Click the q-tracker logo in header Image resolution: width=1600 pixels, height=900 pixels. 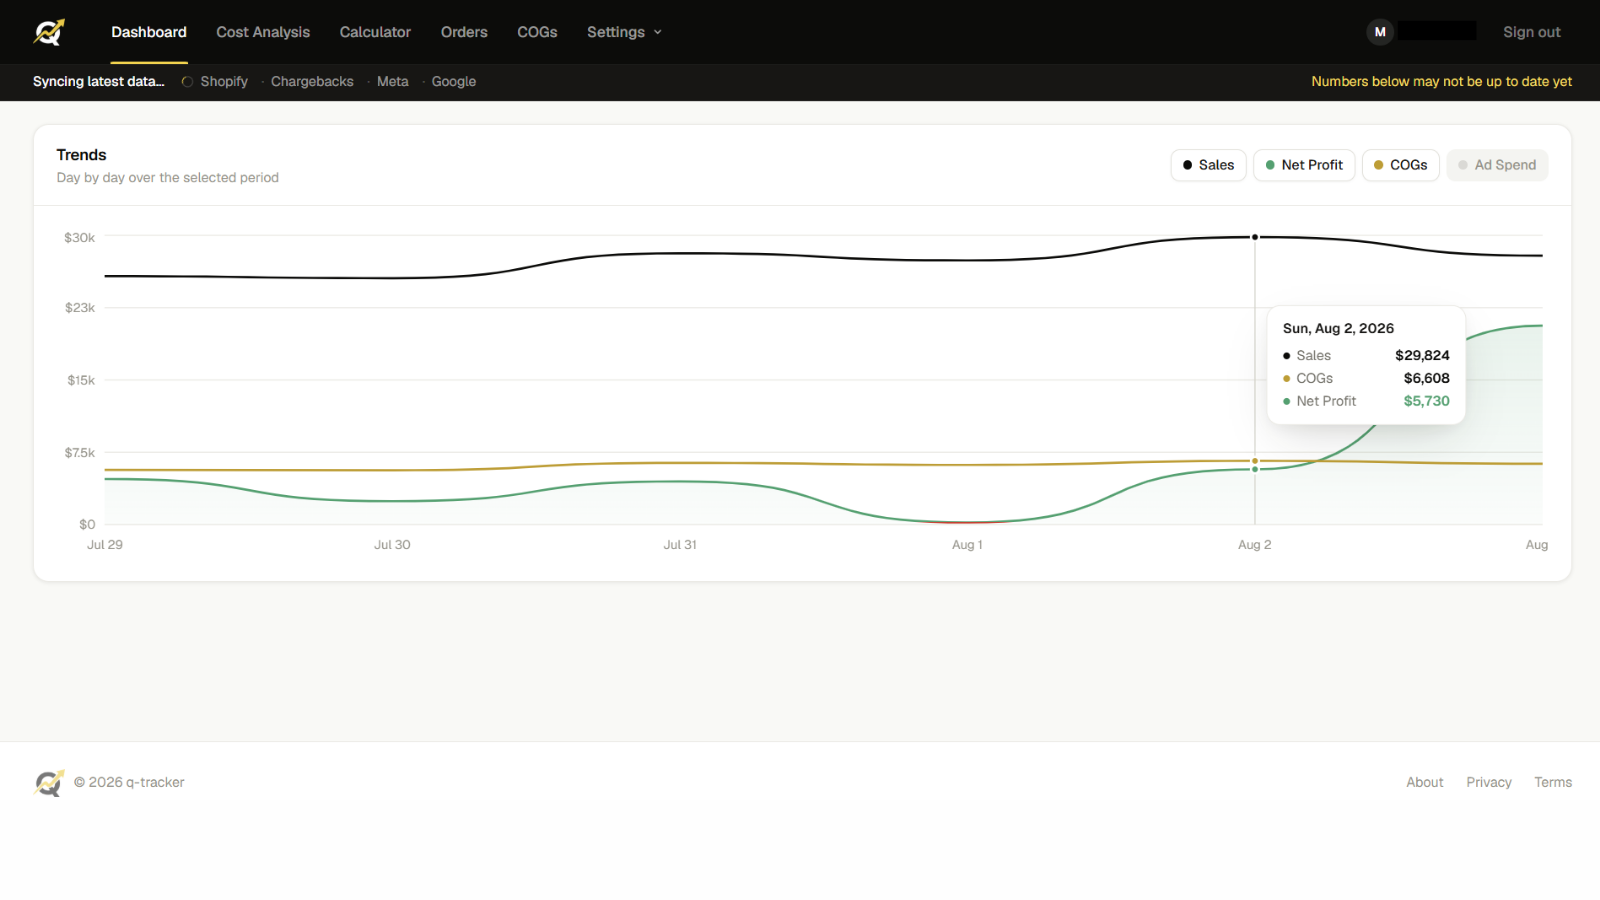49,32
